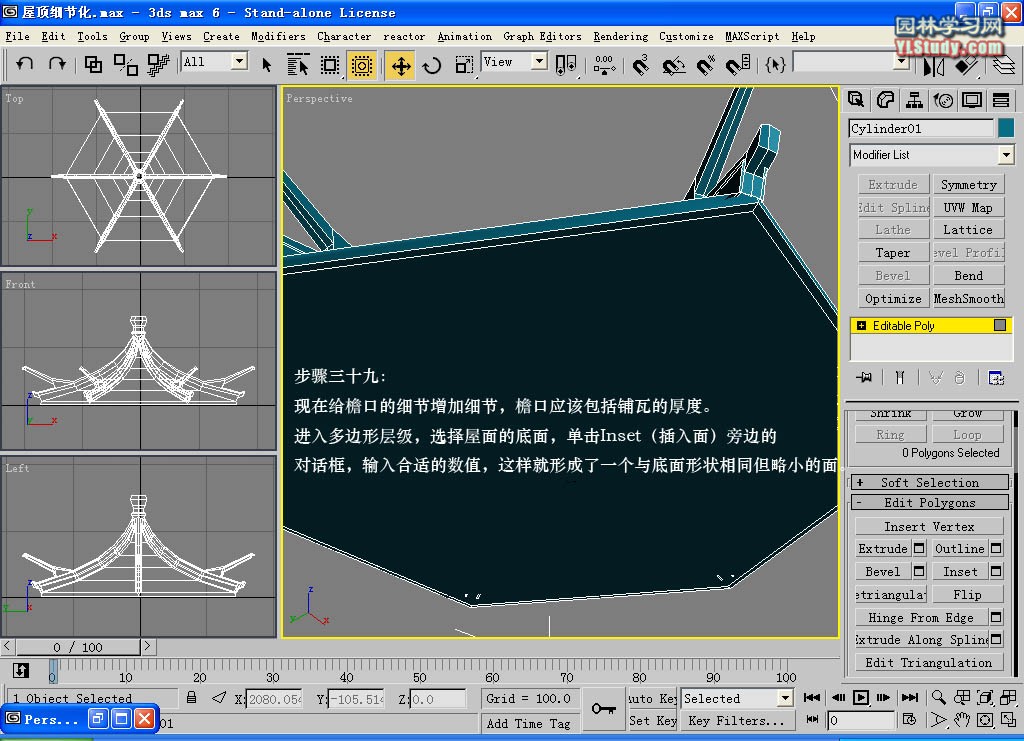The height and width of the screenshot is (741, 1024).
Task: Open the Hierarchy panel icon
Action: [x=914, y=100]
